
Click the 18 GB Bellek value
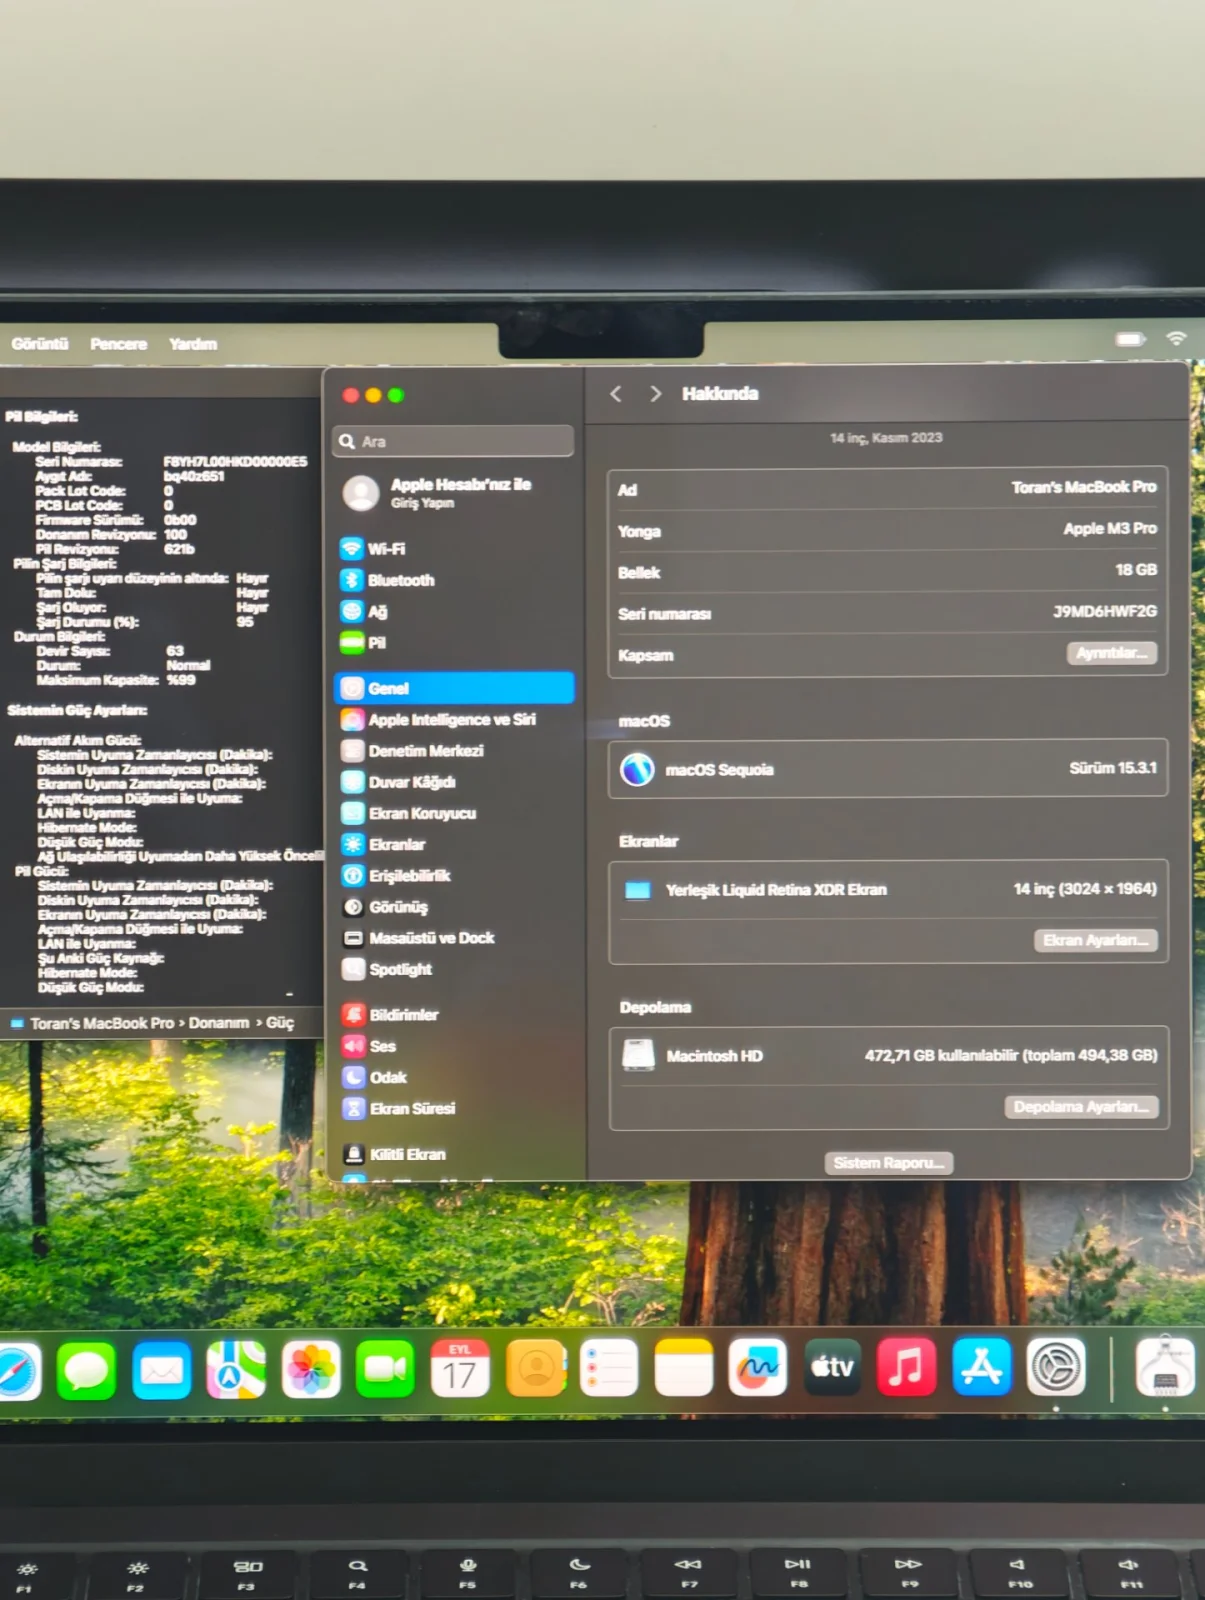[1136, 570]
